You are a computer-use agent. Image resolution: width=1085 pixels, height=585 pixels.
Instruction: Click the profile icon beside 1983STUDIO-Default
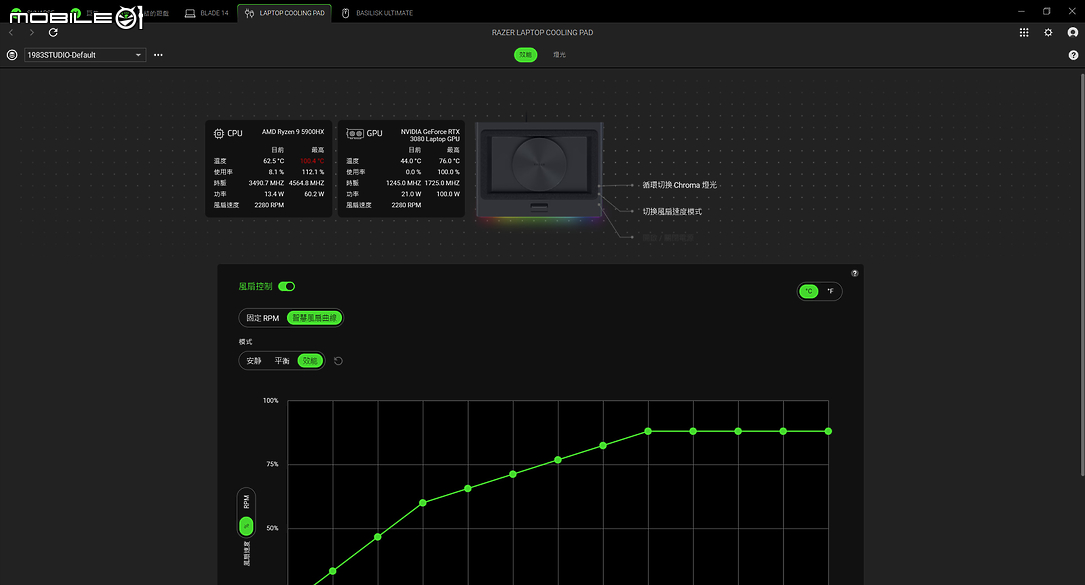[x=12, y=55]
